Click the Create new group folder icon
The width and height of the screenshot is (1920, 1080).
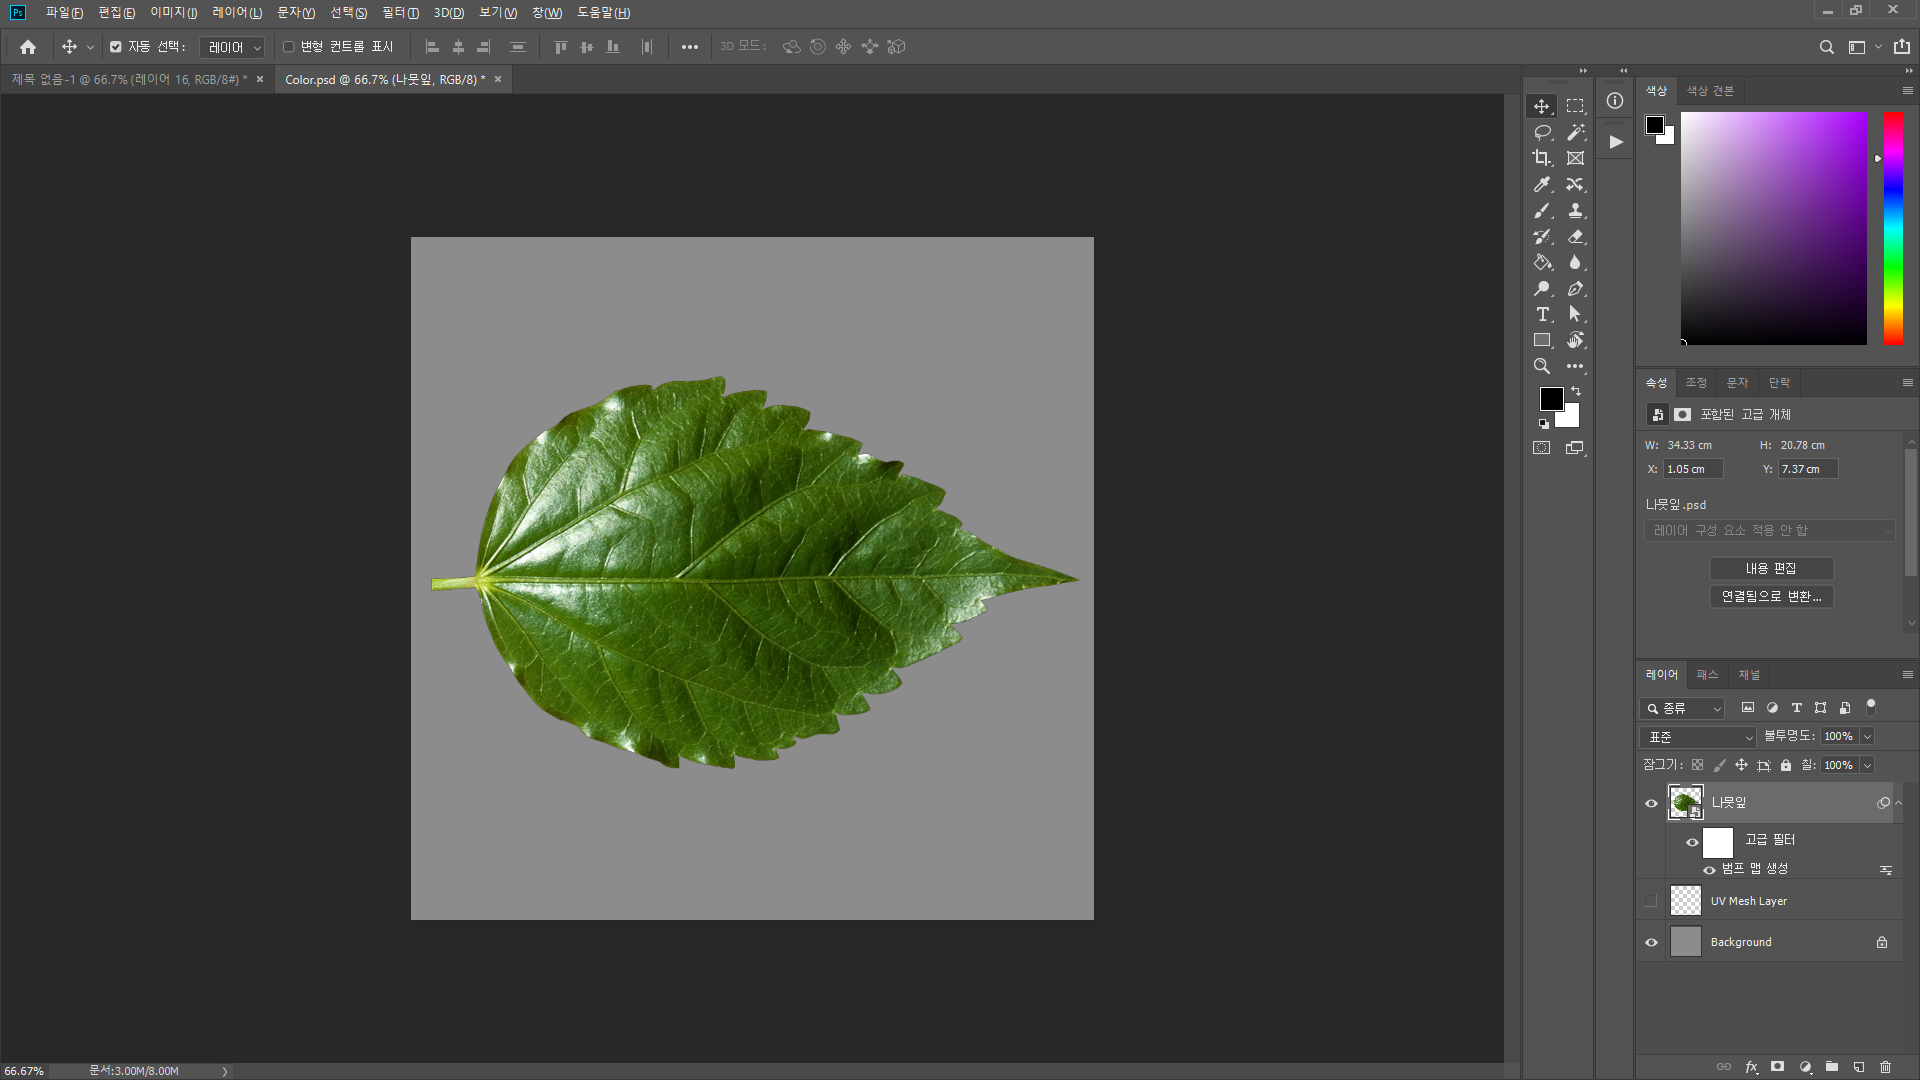tap(1831, 1067)
